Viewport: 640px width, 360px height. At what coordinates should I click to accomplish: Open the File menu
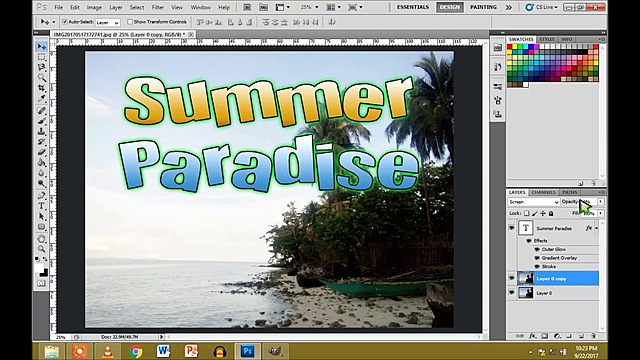(59, 7)
